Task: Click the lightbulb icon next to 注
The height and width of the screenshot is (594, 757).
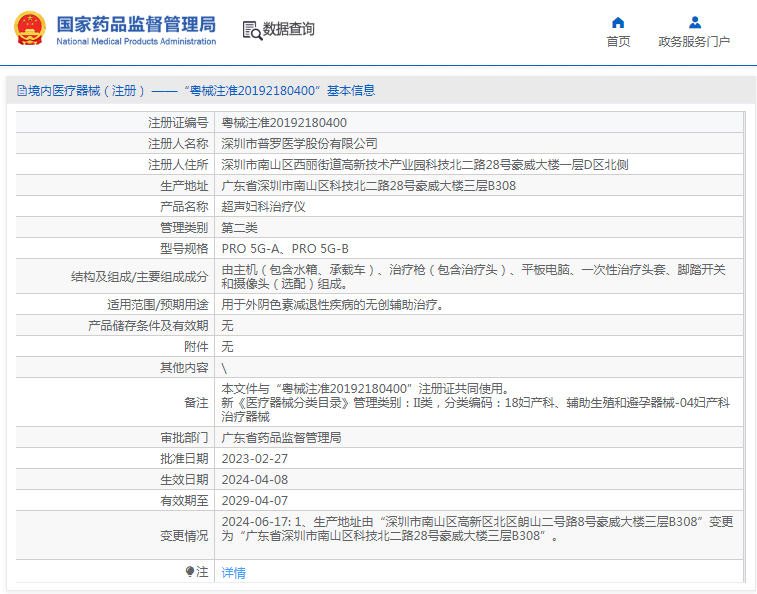Action: (190, 572)
